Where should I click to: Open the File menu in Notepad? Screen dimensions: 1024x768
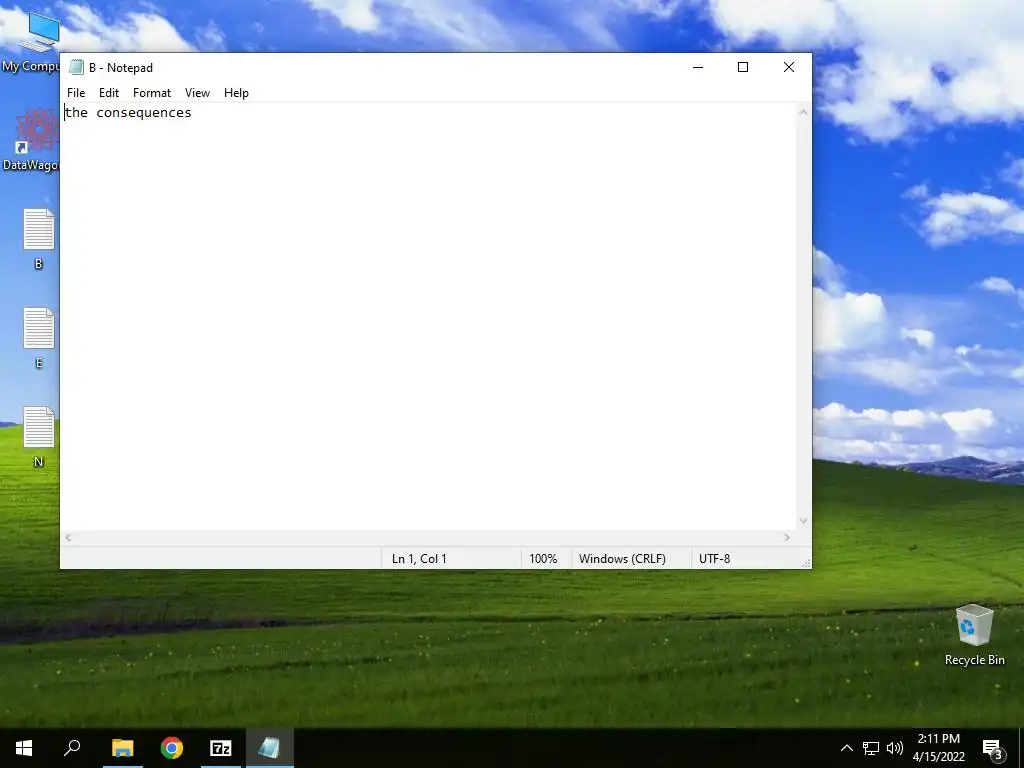click(76, 93)
